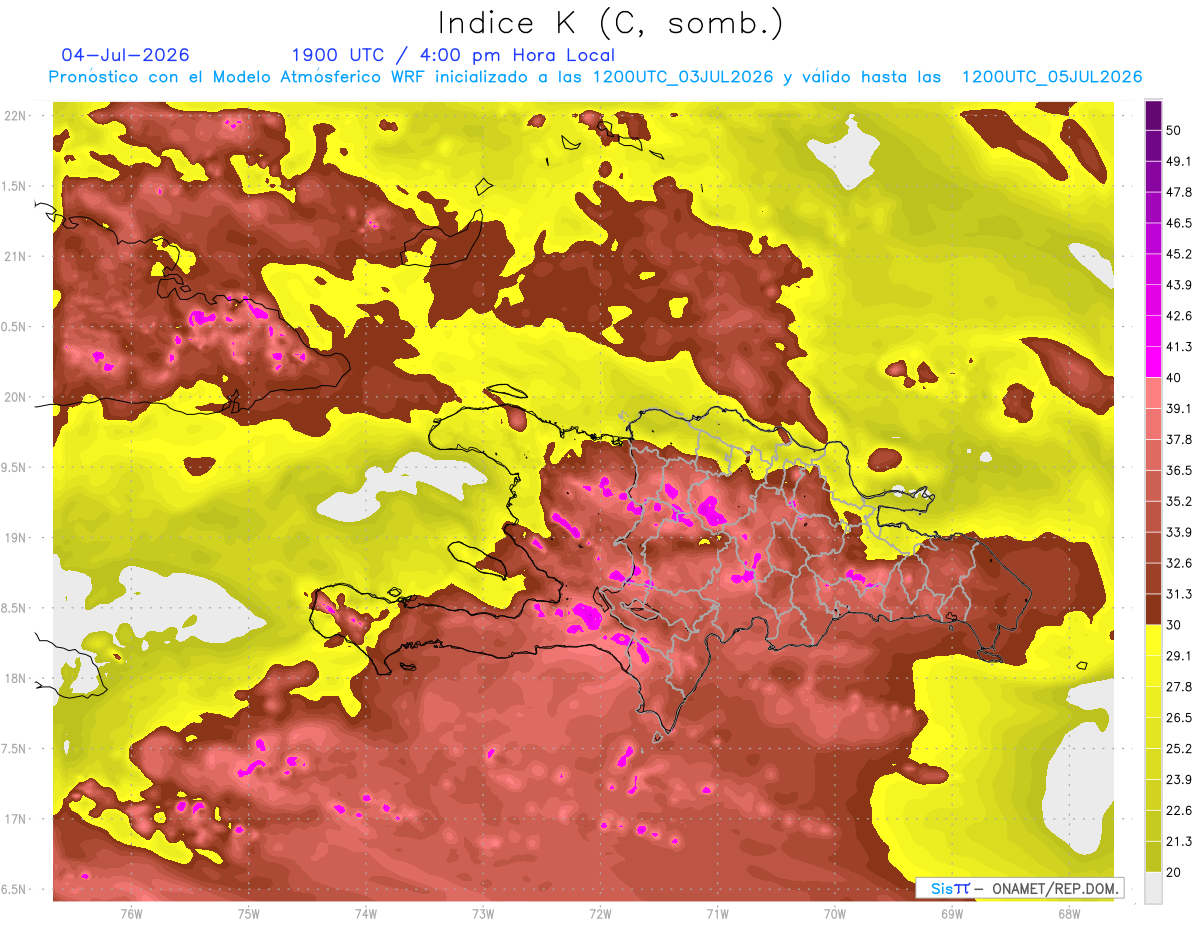This screenshot has height=927, width=1200.
Task: Click the "41.3" color scale value
Action: pos(1178,347)
